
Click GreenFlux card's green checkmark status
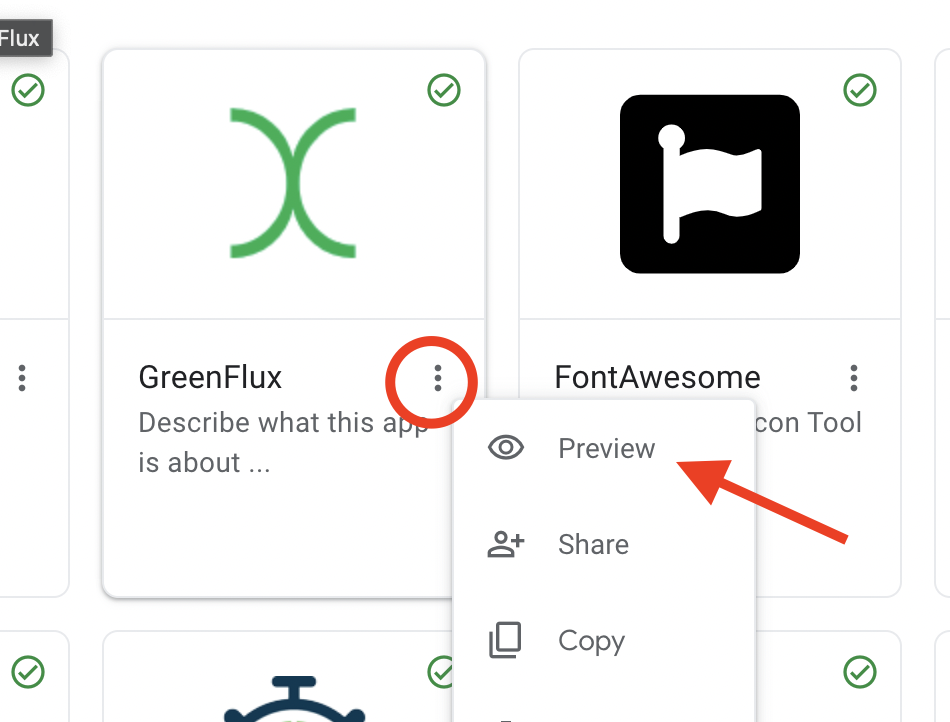click(444, 90)
